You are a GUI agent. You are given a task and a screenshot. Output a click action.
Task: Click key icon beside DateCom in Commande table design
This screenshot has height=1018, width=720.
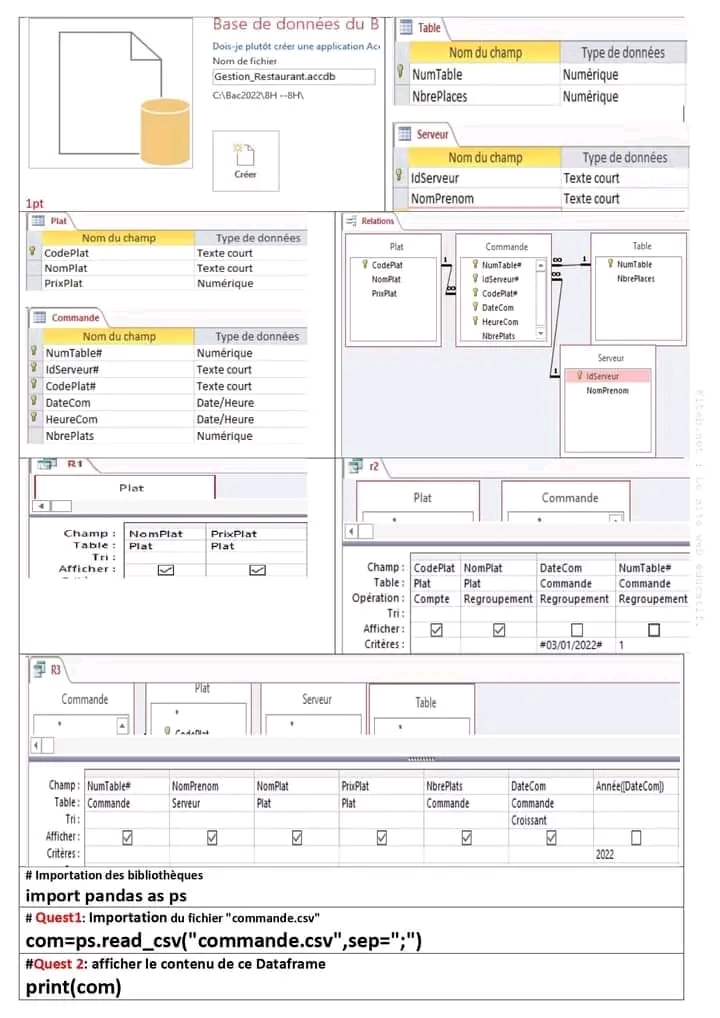(x=33, y=402)
